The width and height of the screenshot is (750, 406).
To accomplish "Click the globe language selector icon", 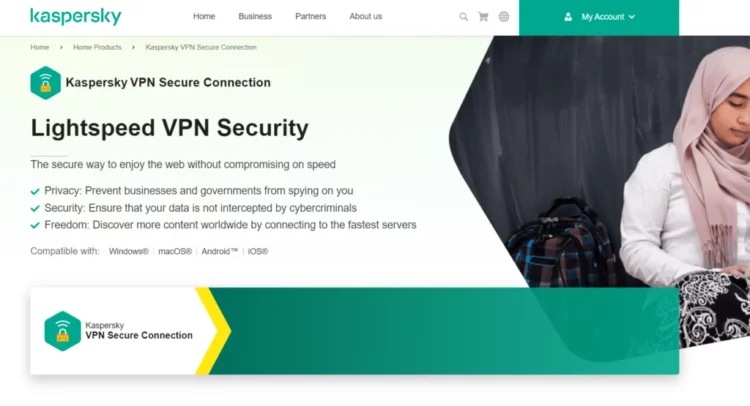I will (x=504, y=17).
